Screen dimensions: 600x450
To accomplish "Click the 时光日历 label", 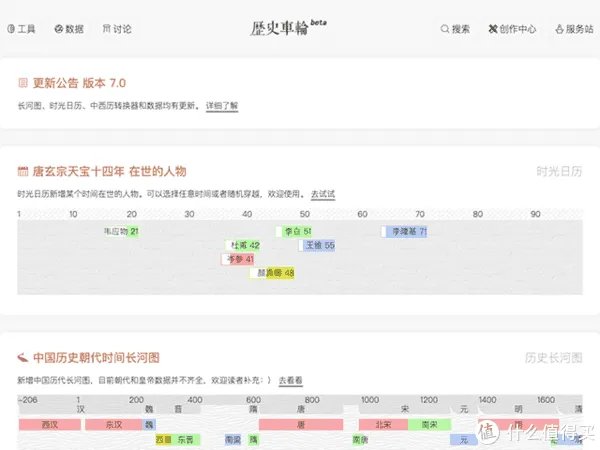I will [x=559, y=171].
